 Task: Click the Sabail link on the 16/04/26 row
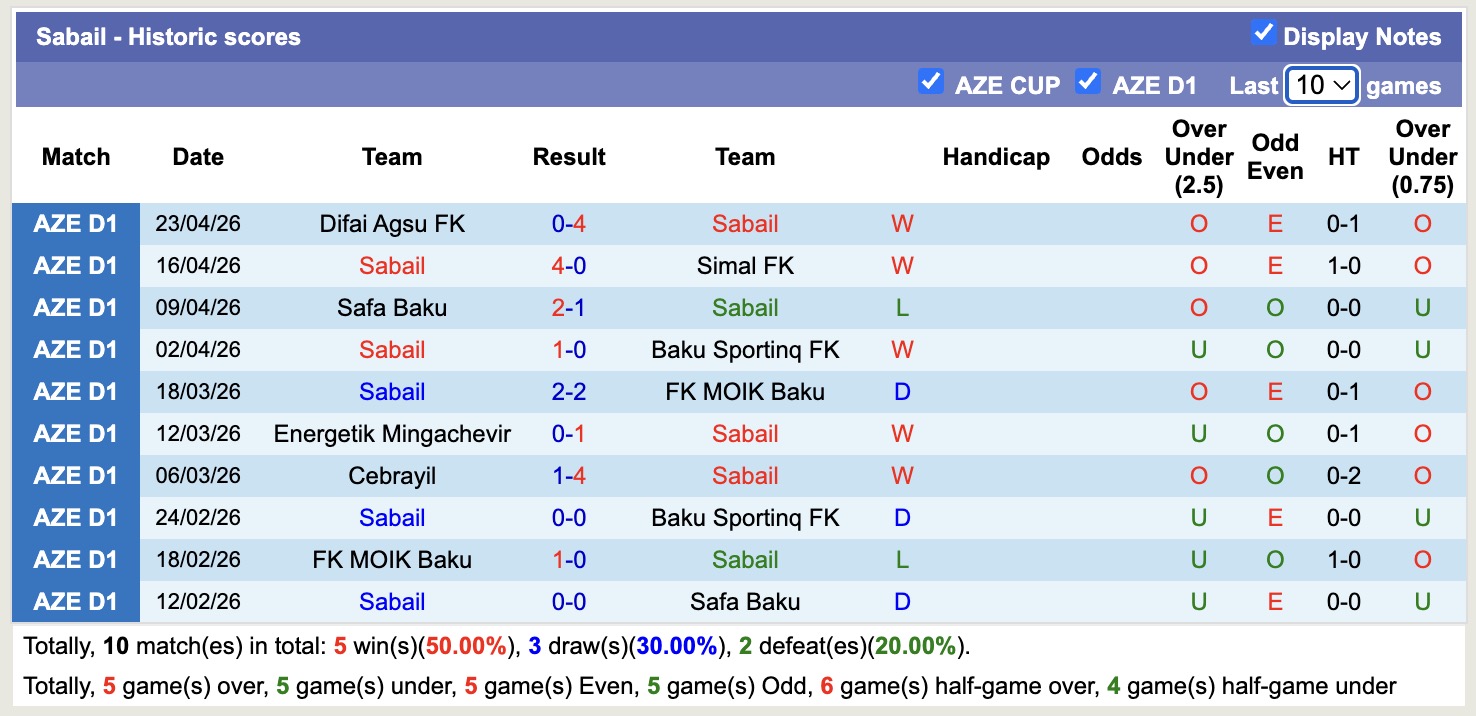click(x=391, y=265)
